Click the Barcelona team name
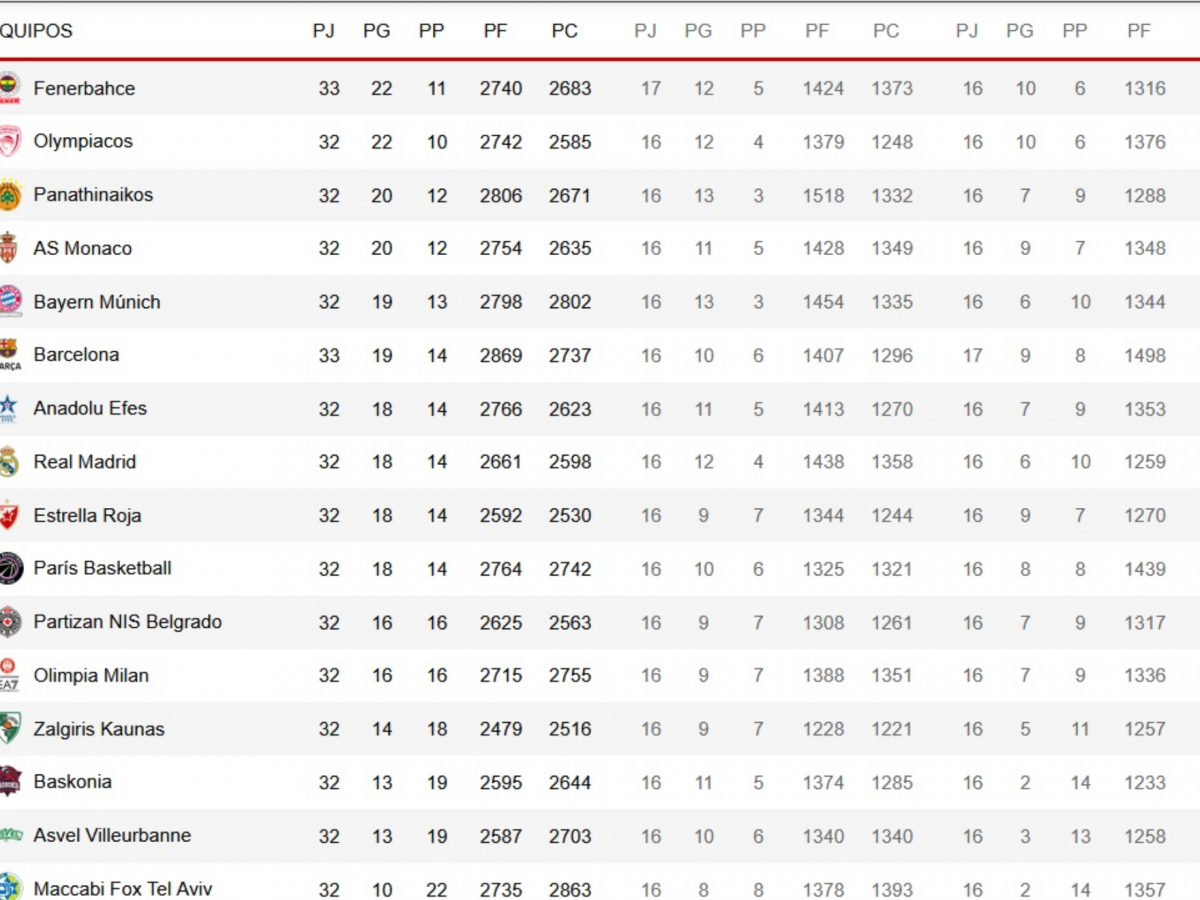Viewport: 1200px width, 900px height. point(76,355)
